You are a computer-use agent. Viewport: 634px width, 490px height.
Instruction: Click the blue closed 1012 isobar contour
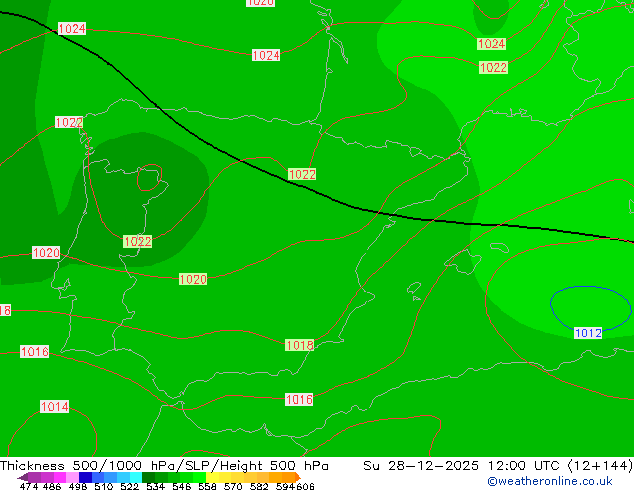point(591,308)
